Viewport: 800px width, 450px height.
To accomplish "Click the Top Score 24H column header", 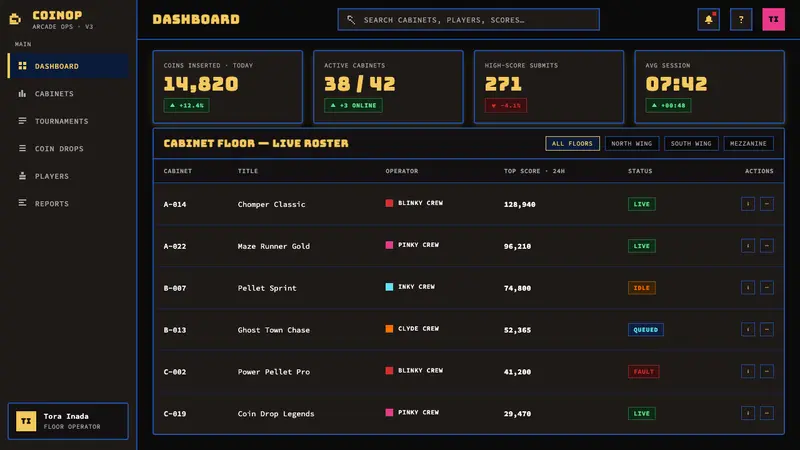I will (534, 171).
